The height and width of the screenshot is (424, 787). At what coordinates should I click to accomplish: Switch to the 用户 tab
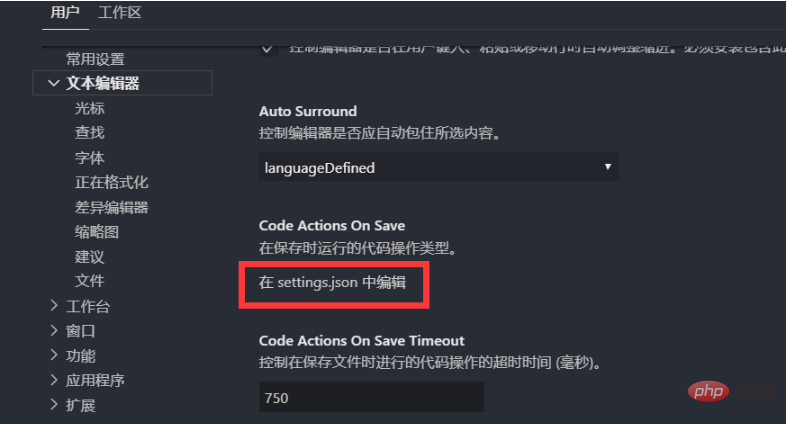pos(65,13)
